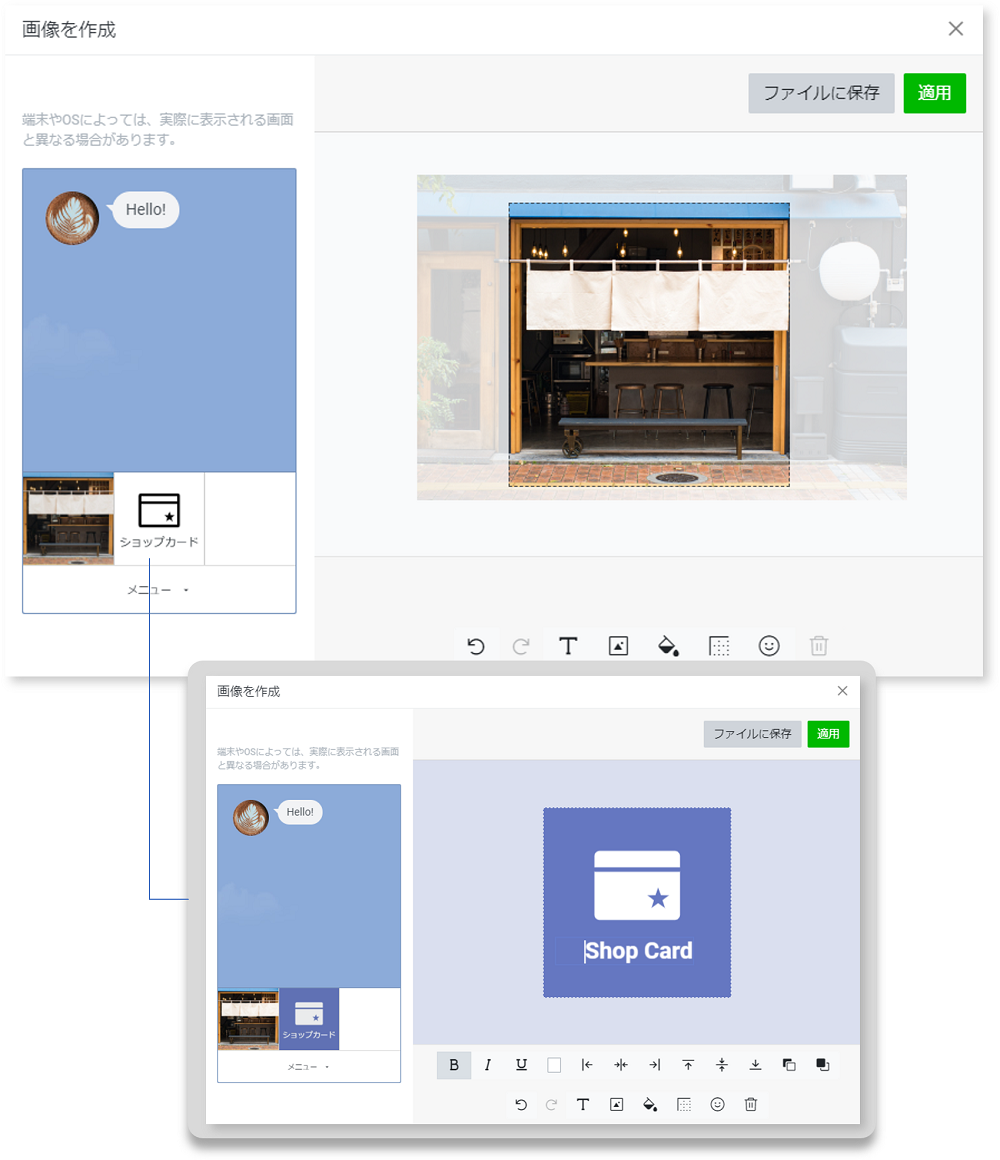Click the emoji icon in shop photo editor

coord(769,646)
